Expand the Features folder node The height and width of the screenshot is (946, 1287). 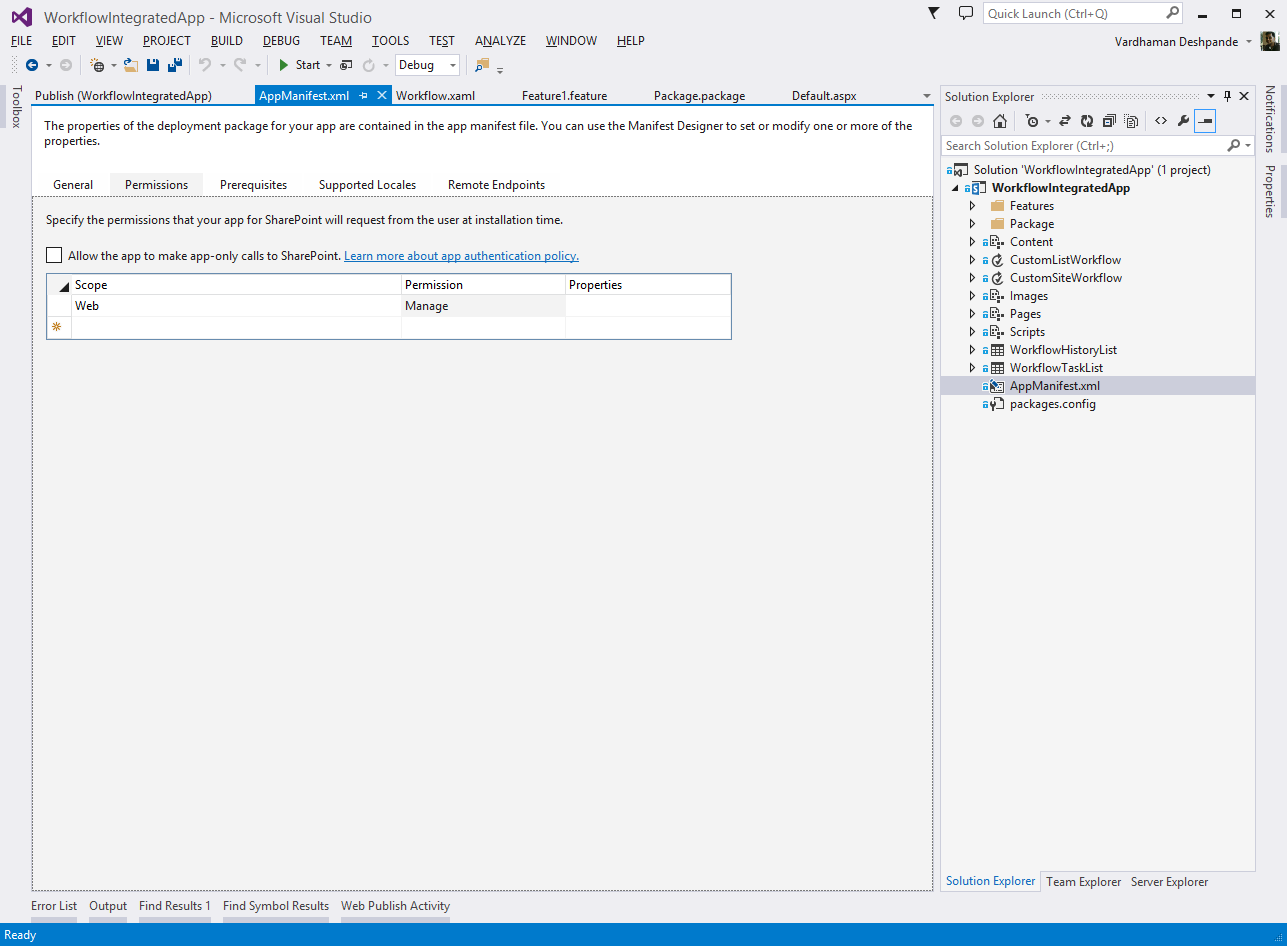tap(972, 206)
